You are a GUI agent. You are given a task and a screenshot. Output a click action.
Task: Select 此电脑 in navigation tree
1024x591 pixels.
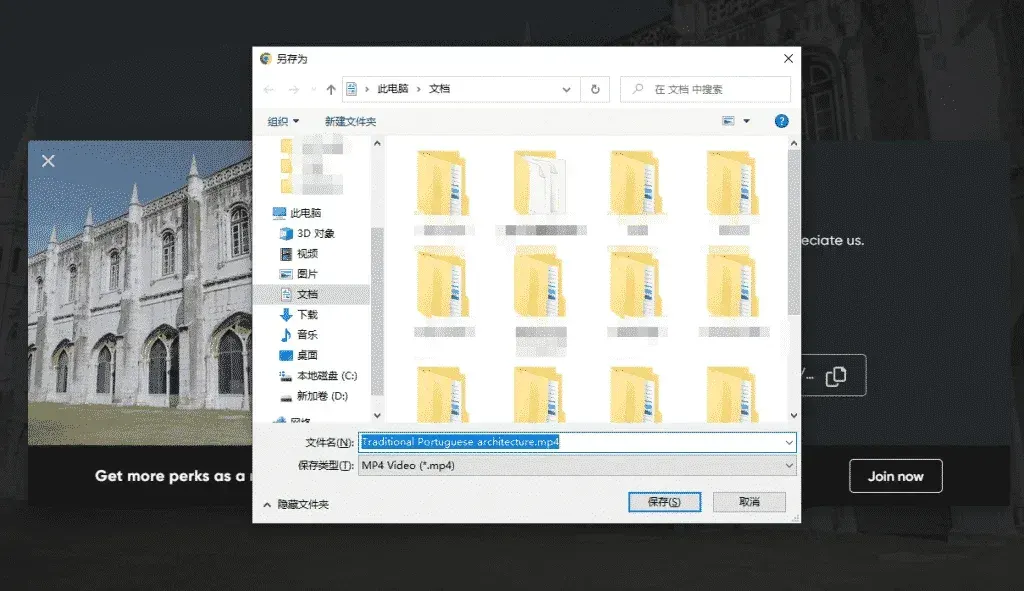pyautogui.click(x=305, y=213)
